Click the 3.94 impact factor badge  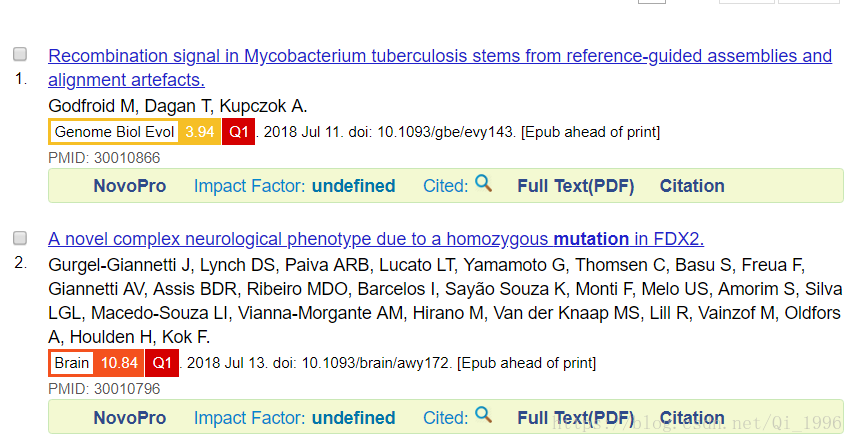(x=200, y=132)
